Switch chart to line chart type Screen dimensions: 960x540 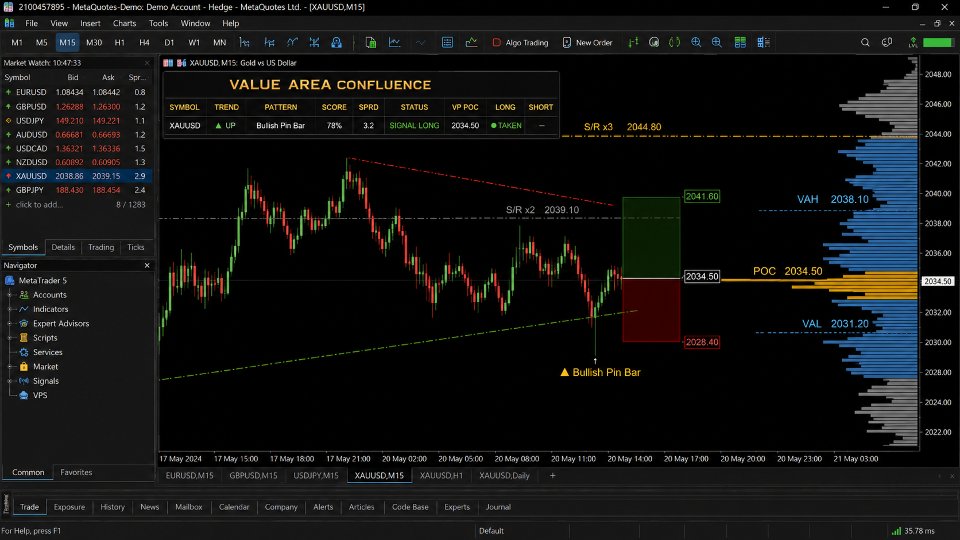click(x=292, y=42)
